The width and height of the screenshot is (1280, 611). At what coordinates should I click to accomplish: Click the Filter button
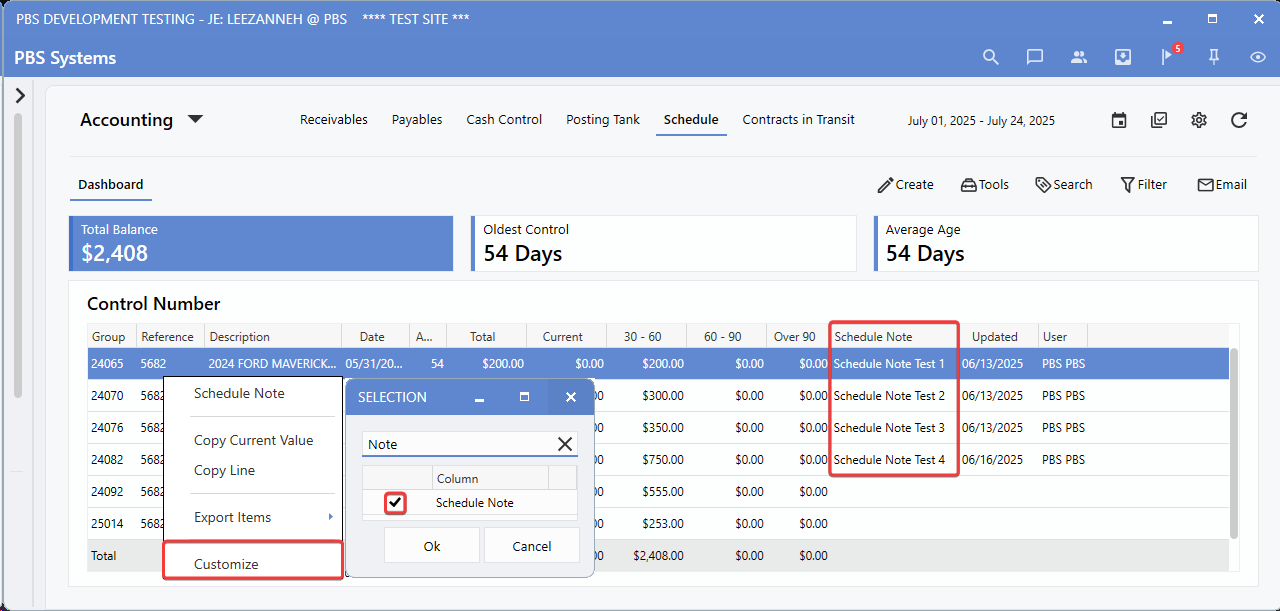(1143, 184)
